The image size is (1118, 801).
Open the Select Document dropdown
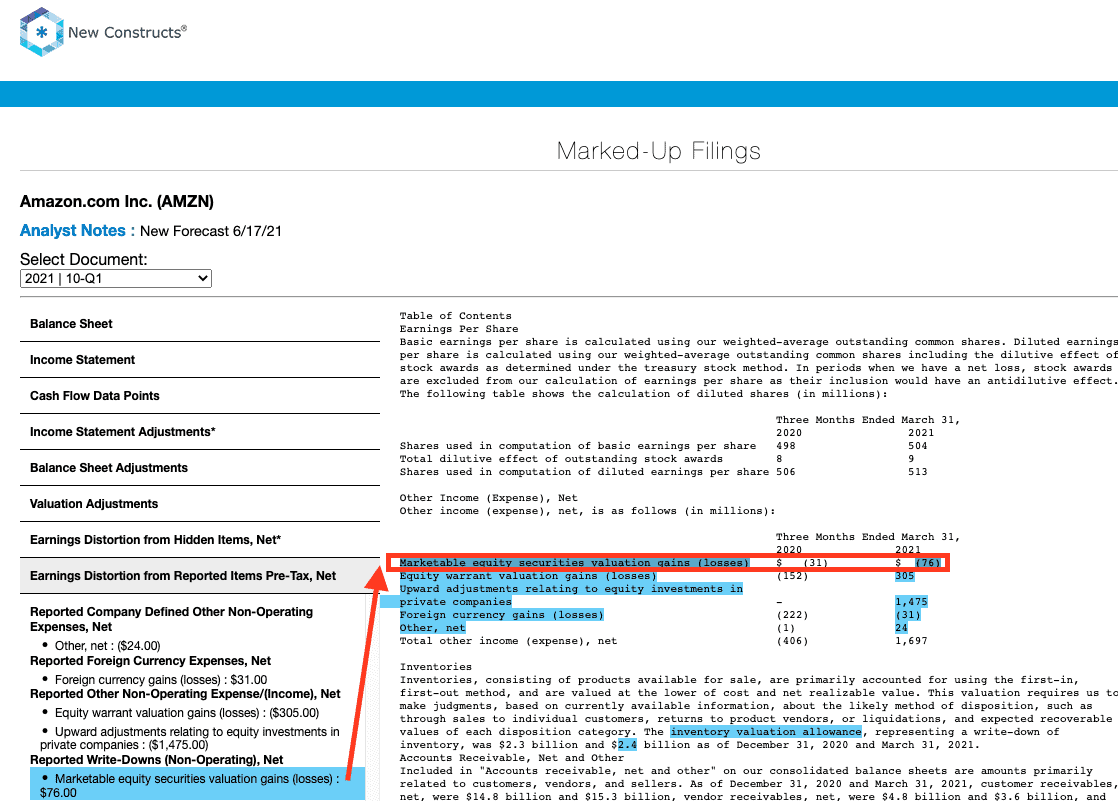[116, 278]
